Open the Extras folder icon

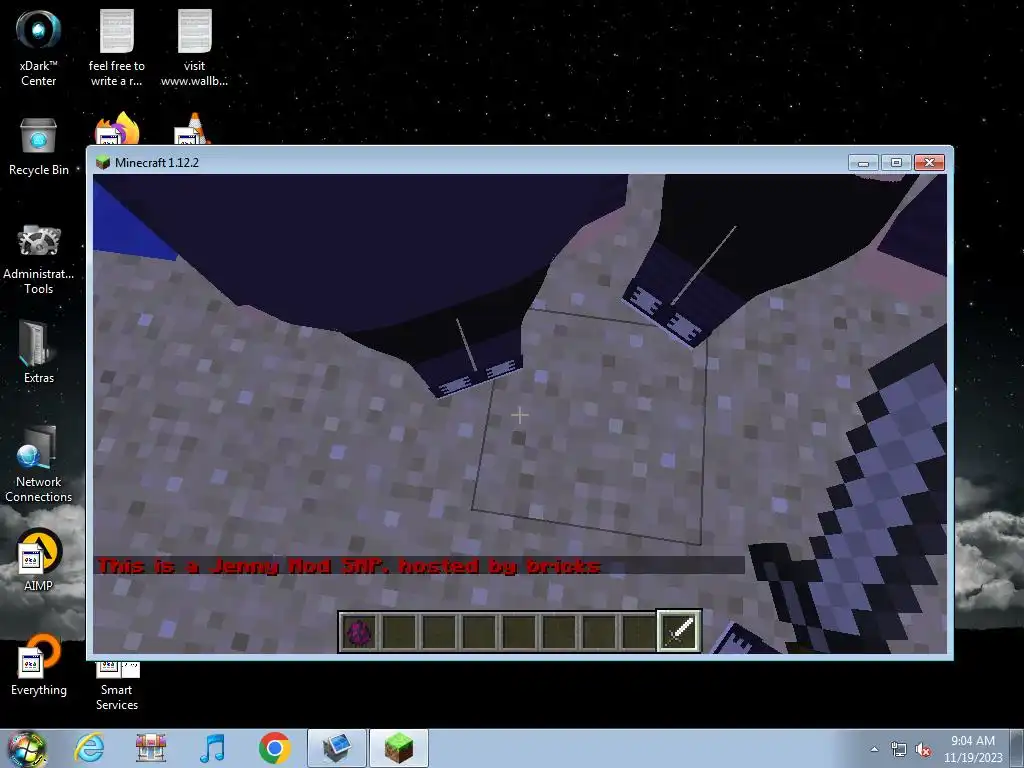(x=39, y=353)
